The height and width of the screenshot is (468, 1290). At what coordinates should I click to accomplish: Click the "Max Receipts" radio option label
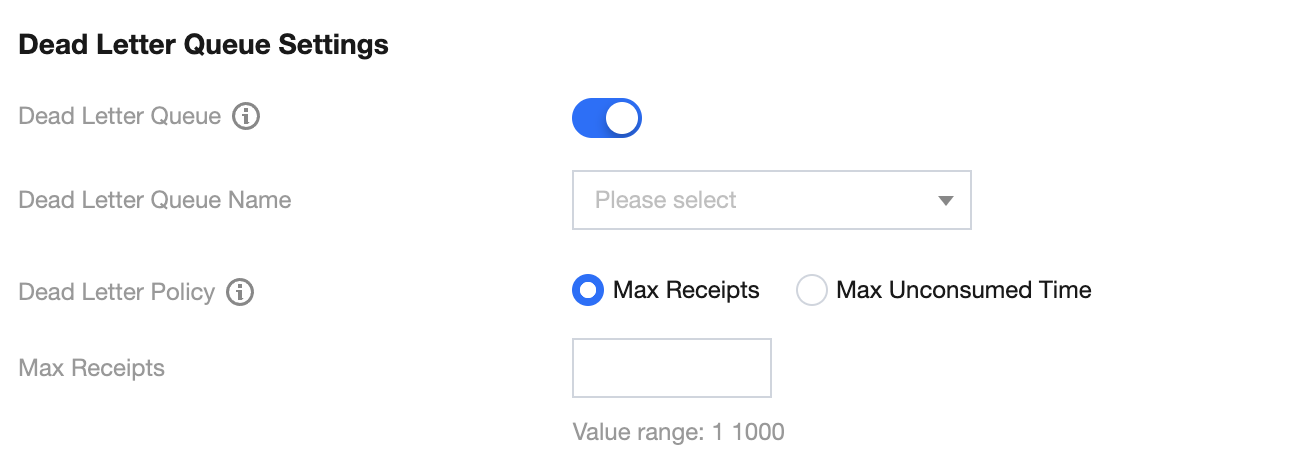tap(686, 291)
